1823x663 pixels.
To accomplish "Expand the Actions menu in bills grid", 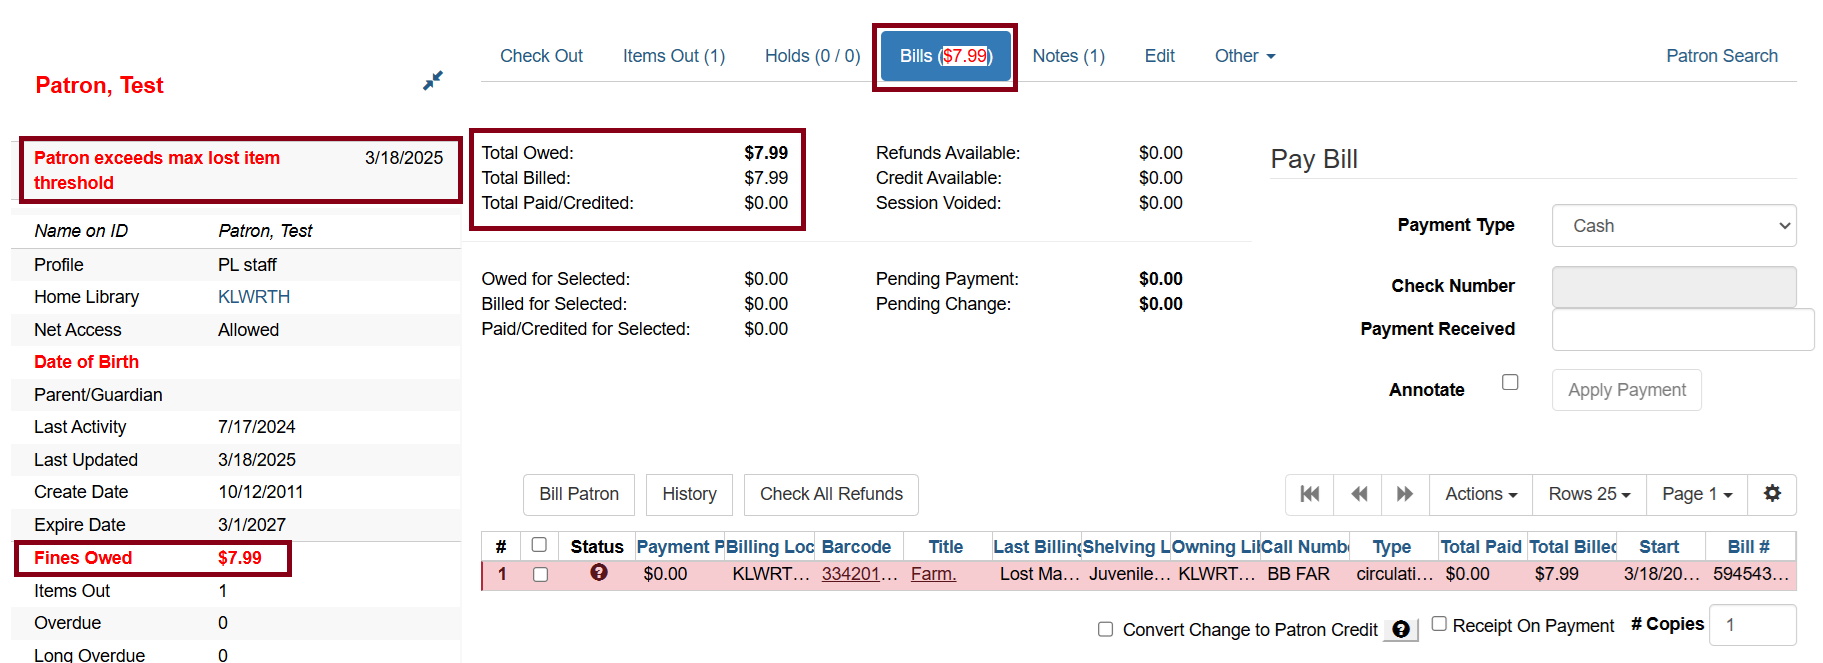I will (1481, 494).
